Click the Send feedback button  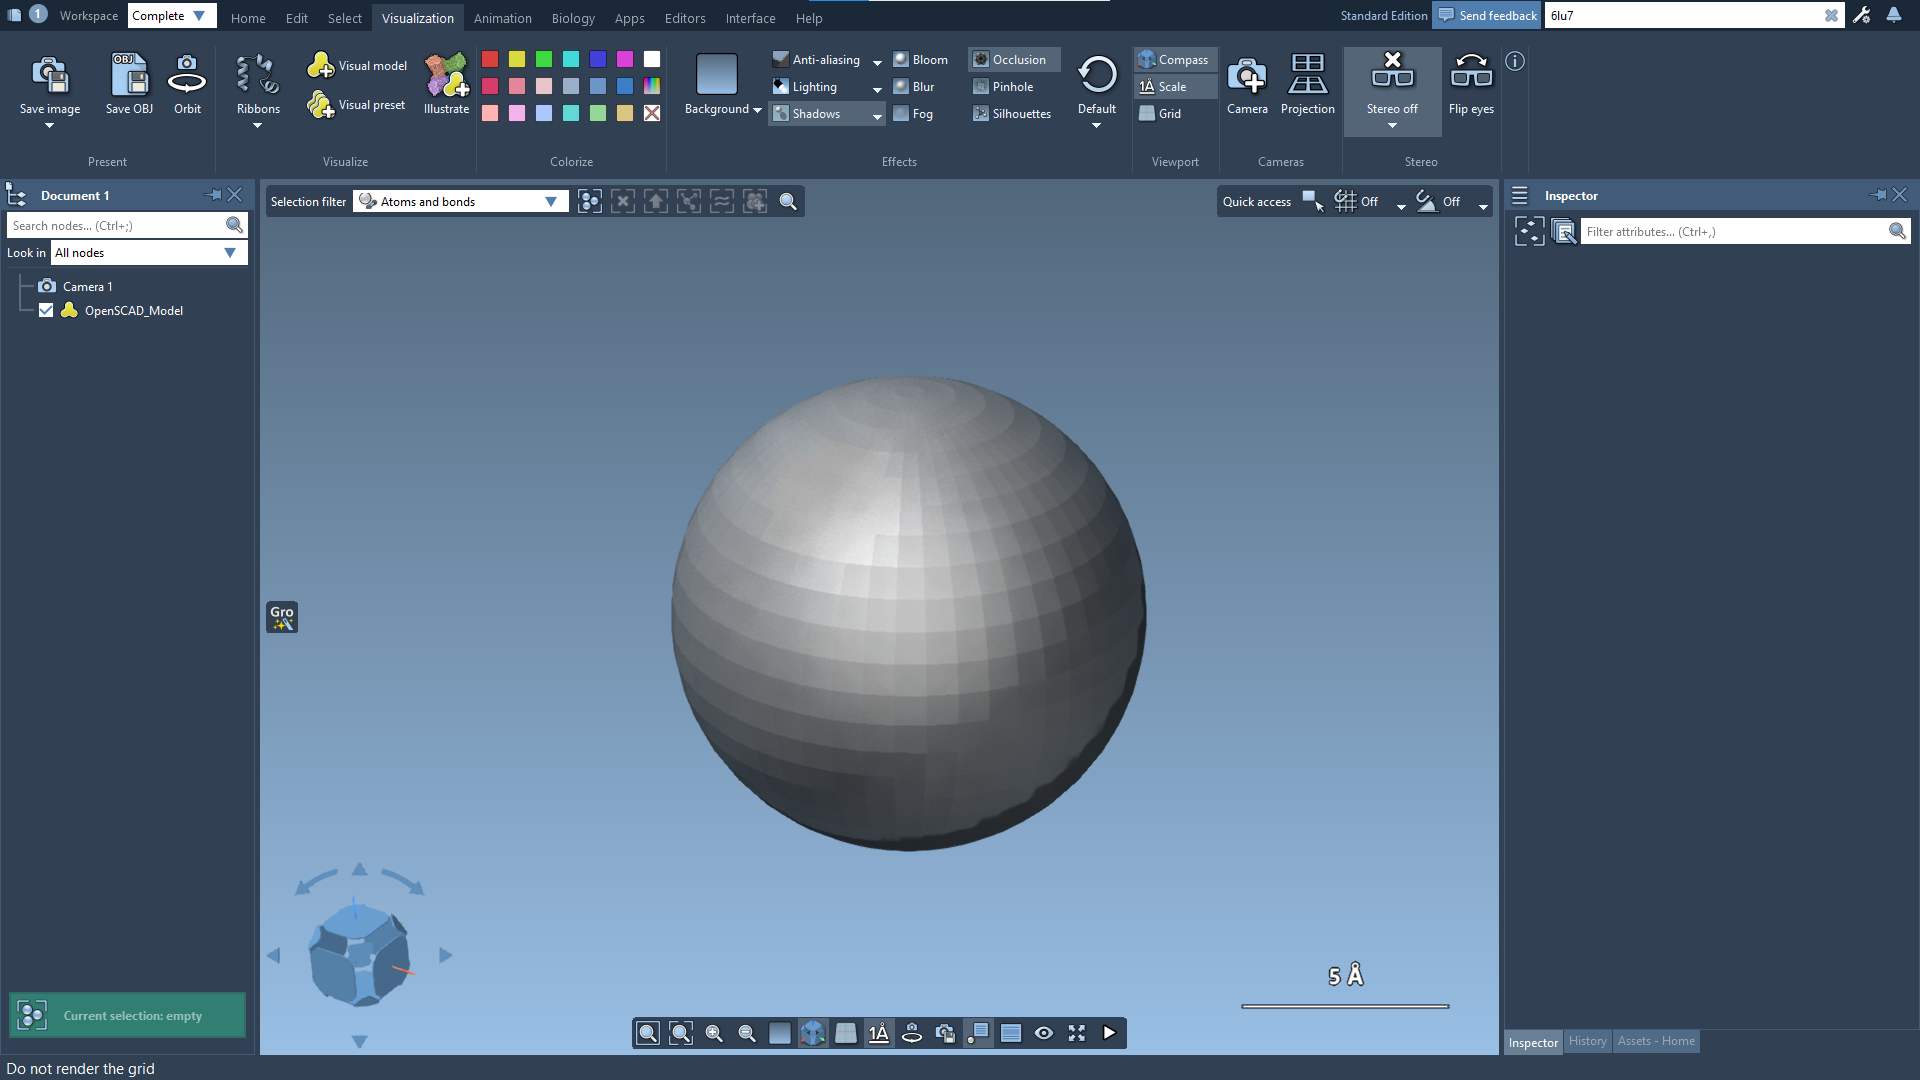(x=1487, y=16)
